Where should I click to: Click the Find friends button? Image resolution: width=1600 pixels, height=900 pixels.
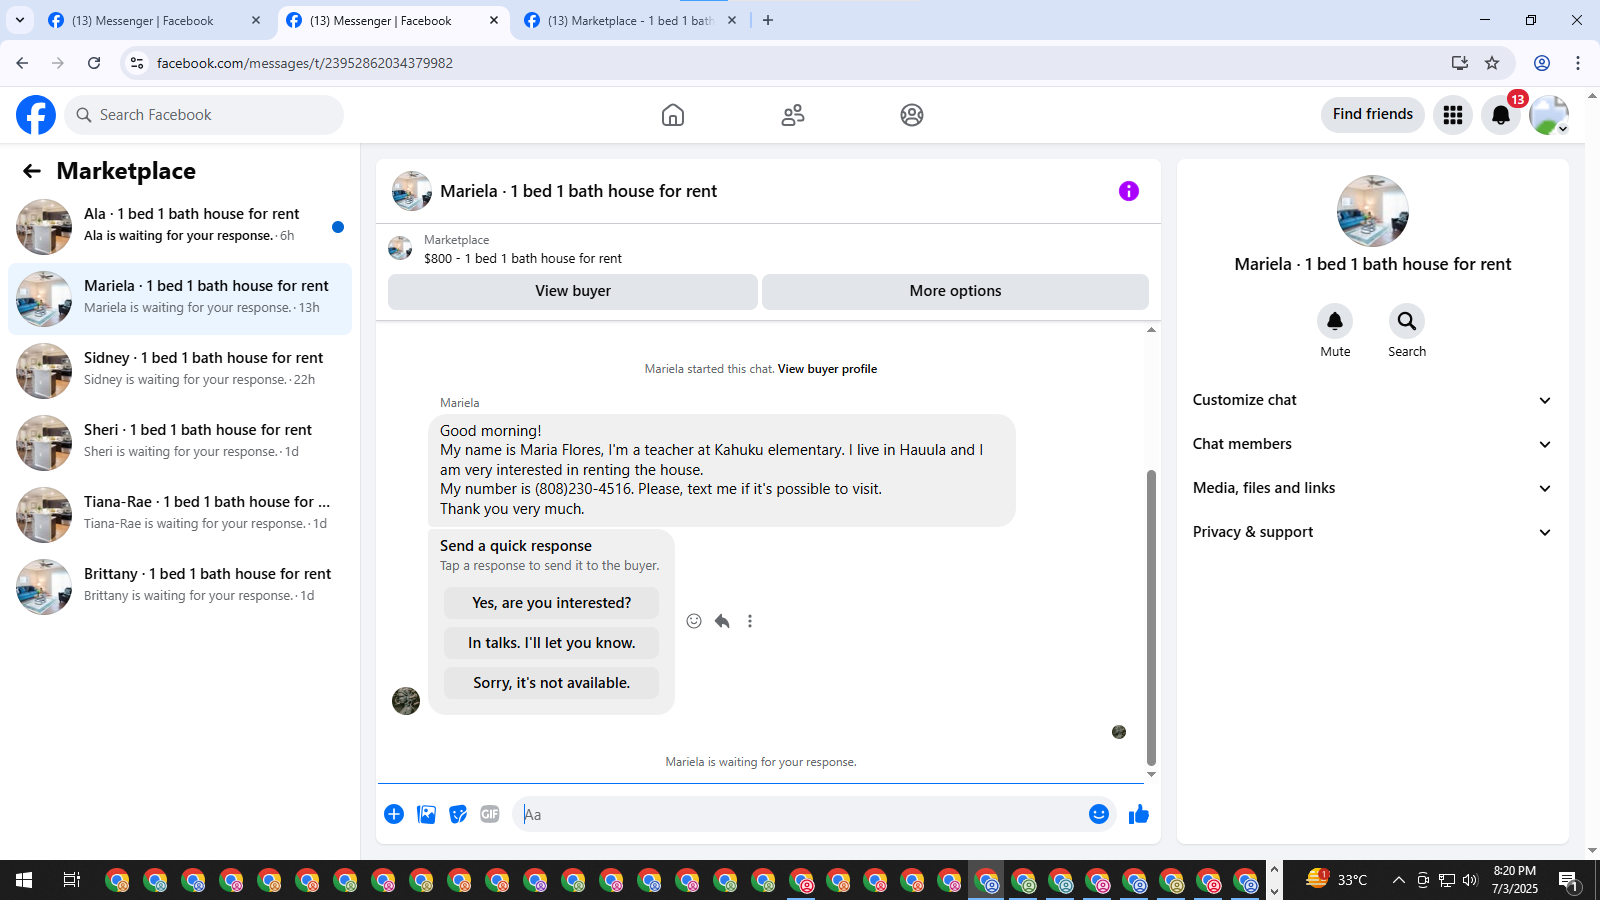1373,114
